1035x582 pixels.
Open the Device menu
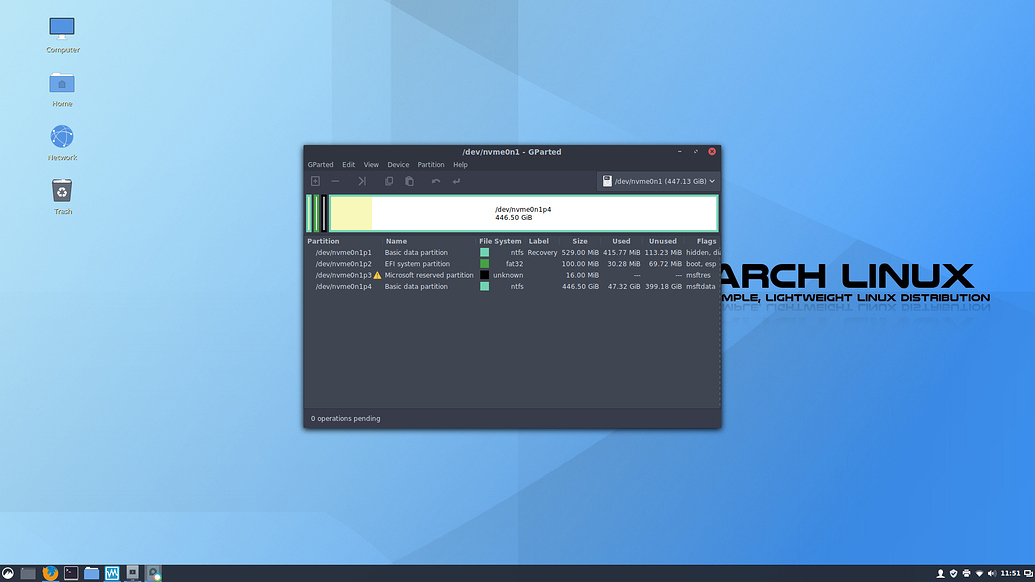point(398,165)
